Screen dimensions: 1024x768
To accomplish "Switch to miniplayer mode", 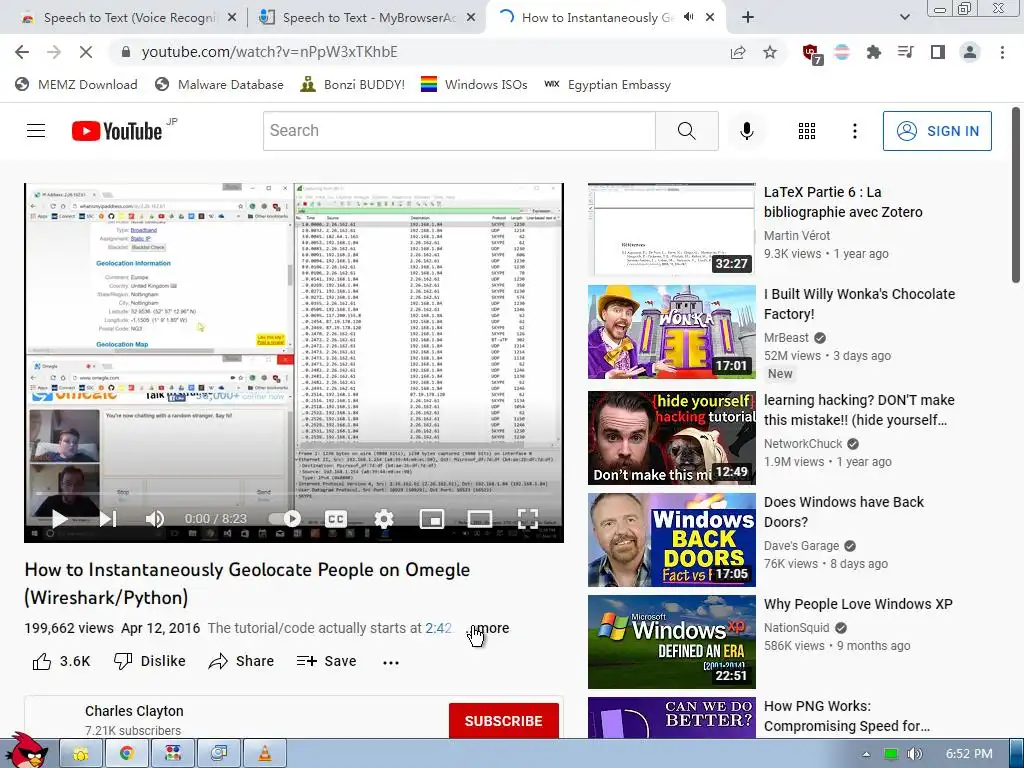I will pos(432,519).
